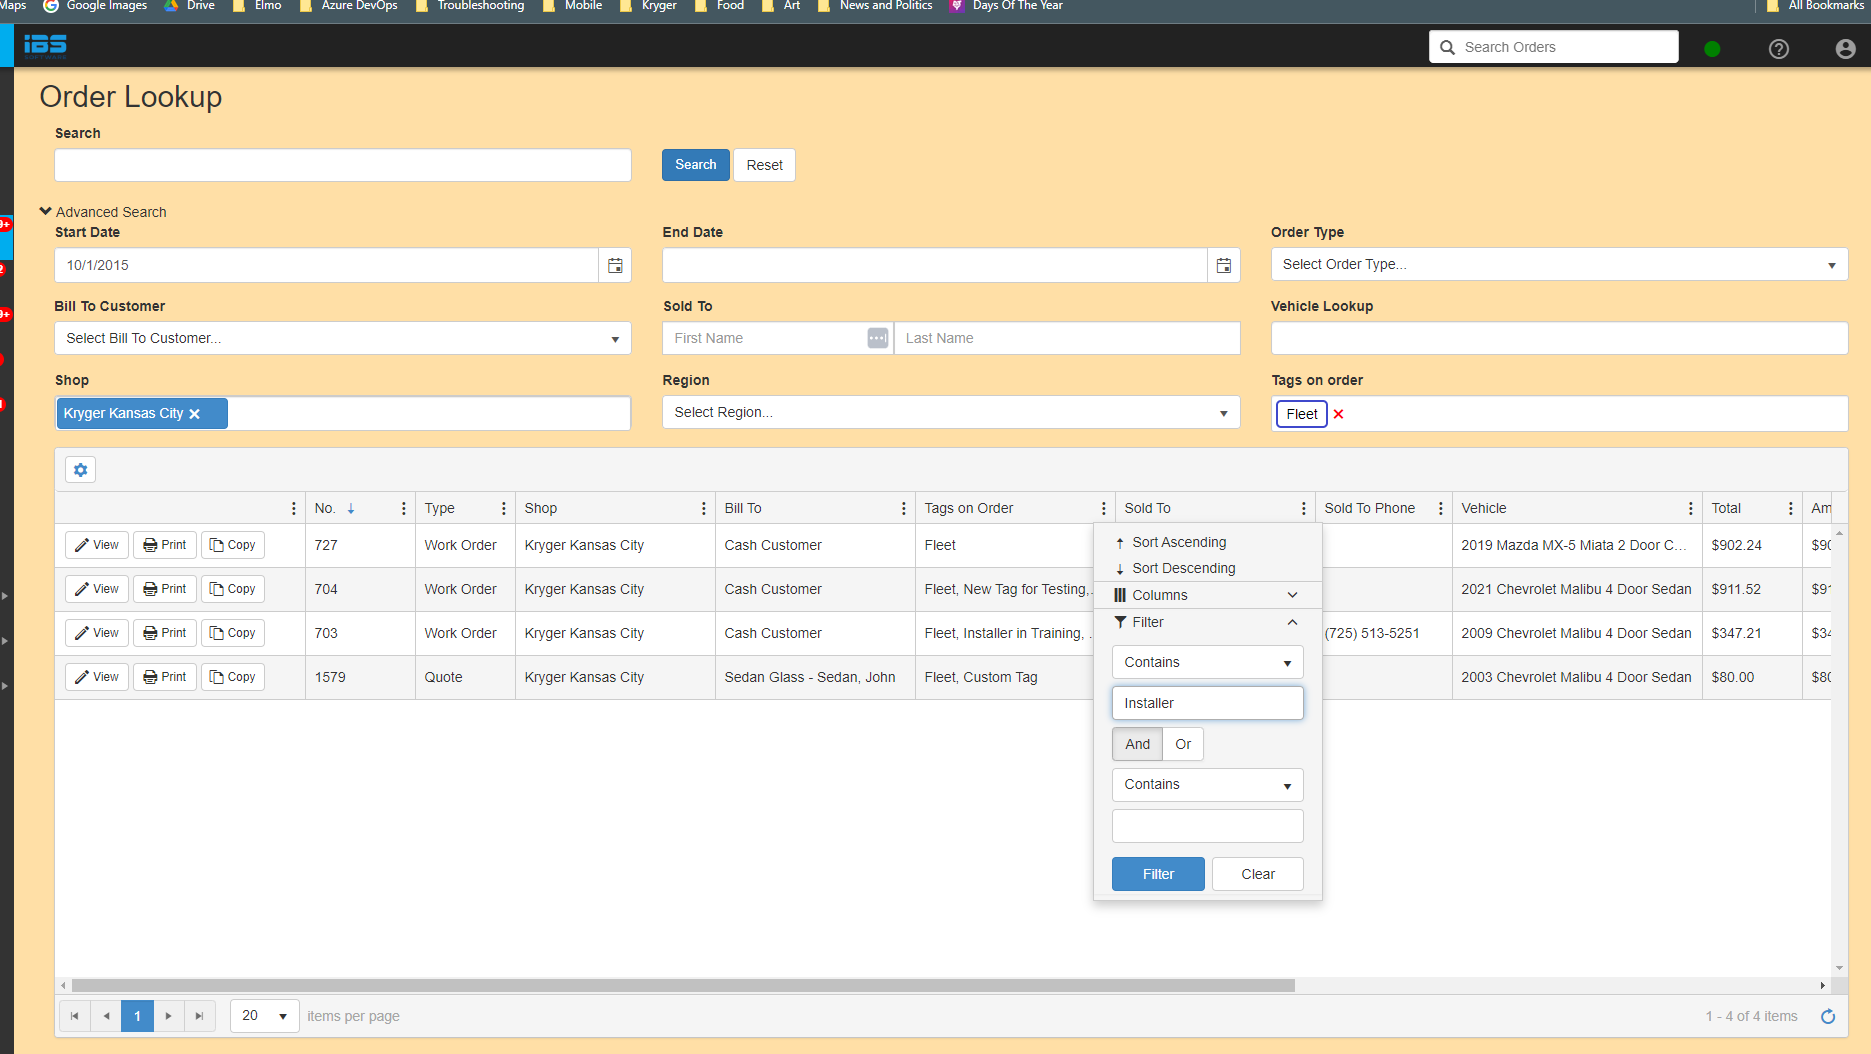This screenshot has width=1871, height=1054.
Task: Open column menu for Tags on Order
Action: pos(1104,508)
